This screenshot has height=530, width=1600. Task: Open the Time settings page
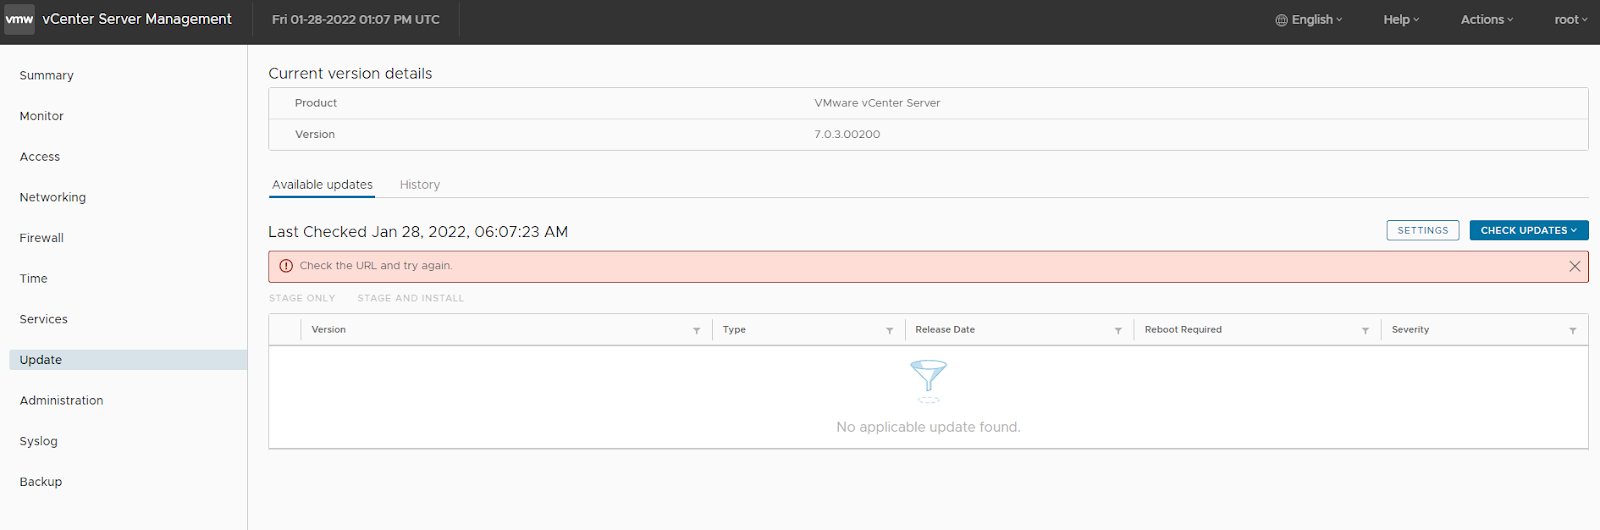(x=33, y=279)
